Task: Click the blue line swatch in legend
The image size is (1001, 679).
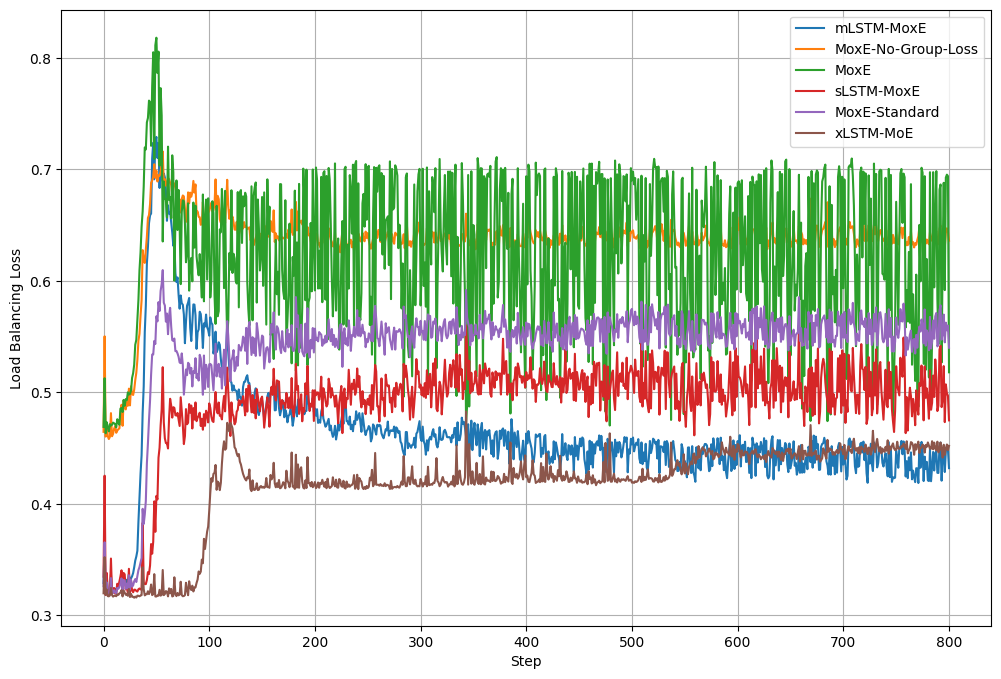Action: pyautogui.click(x=811, y=28)
